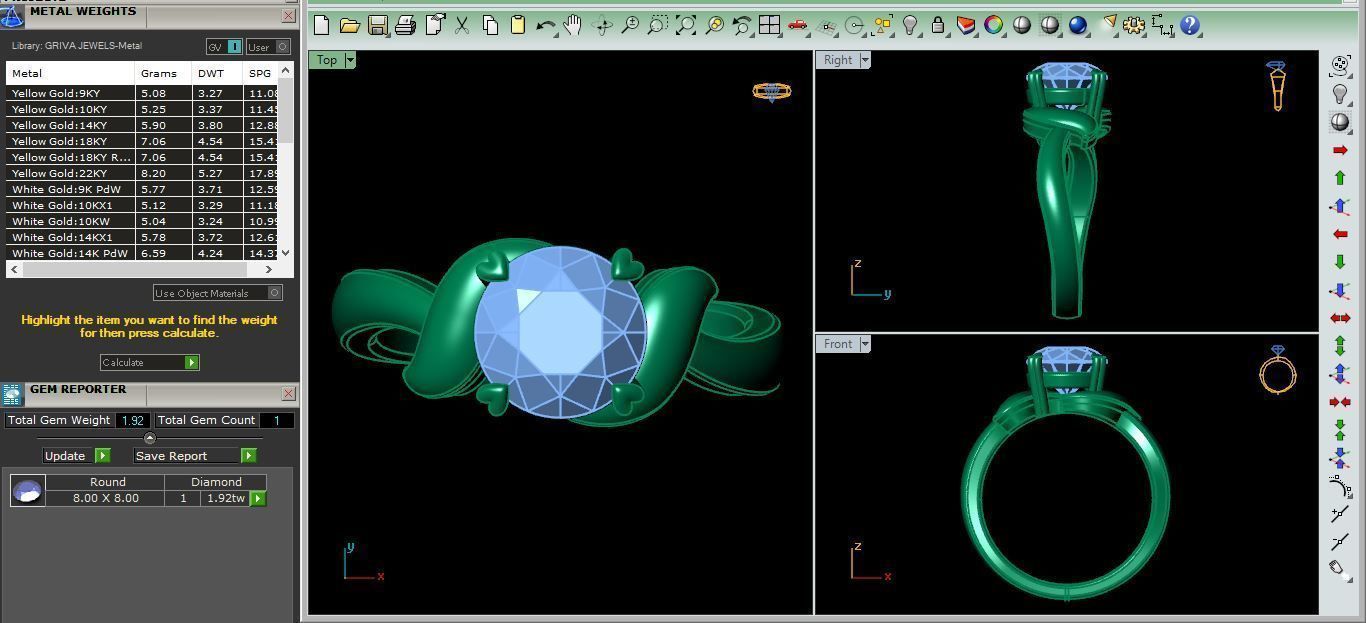Click the Update button
Screen dimensions: 1366x623
pos(76,455)
